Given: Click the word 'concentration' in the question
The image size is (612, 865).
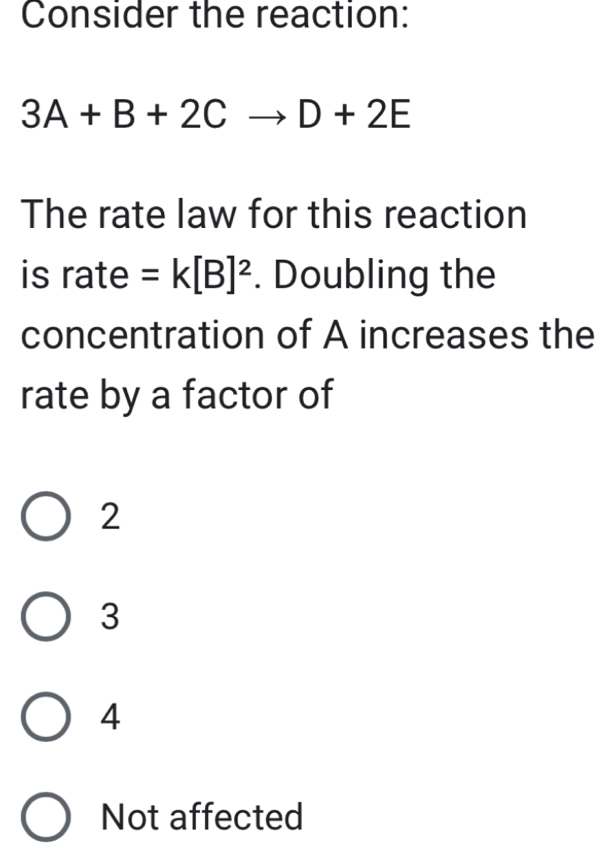Looking at the screenshot, I should 140,333.
